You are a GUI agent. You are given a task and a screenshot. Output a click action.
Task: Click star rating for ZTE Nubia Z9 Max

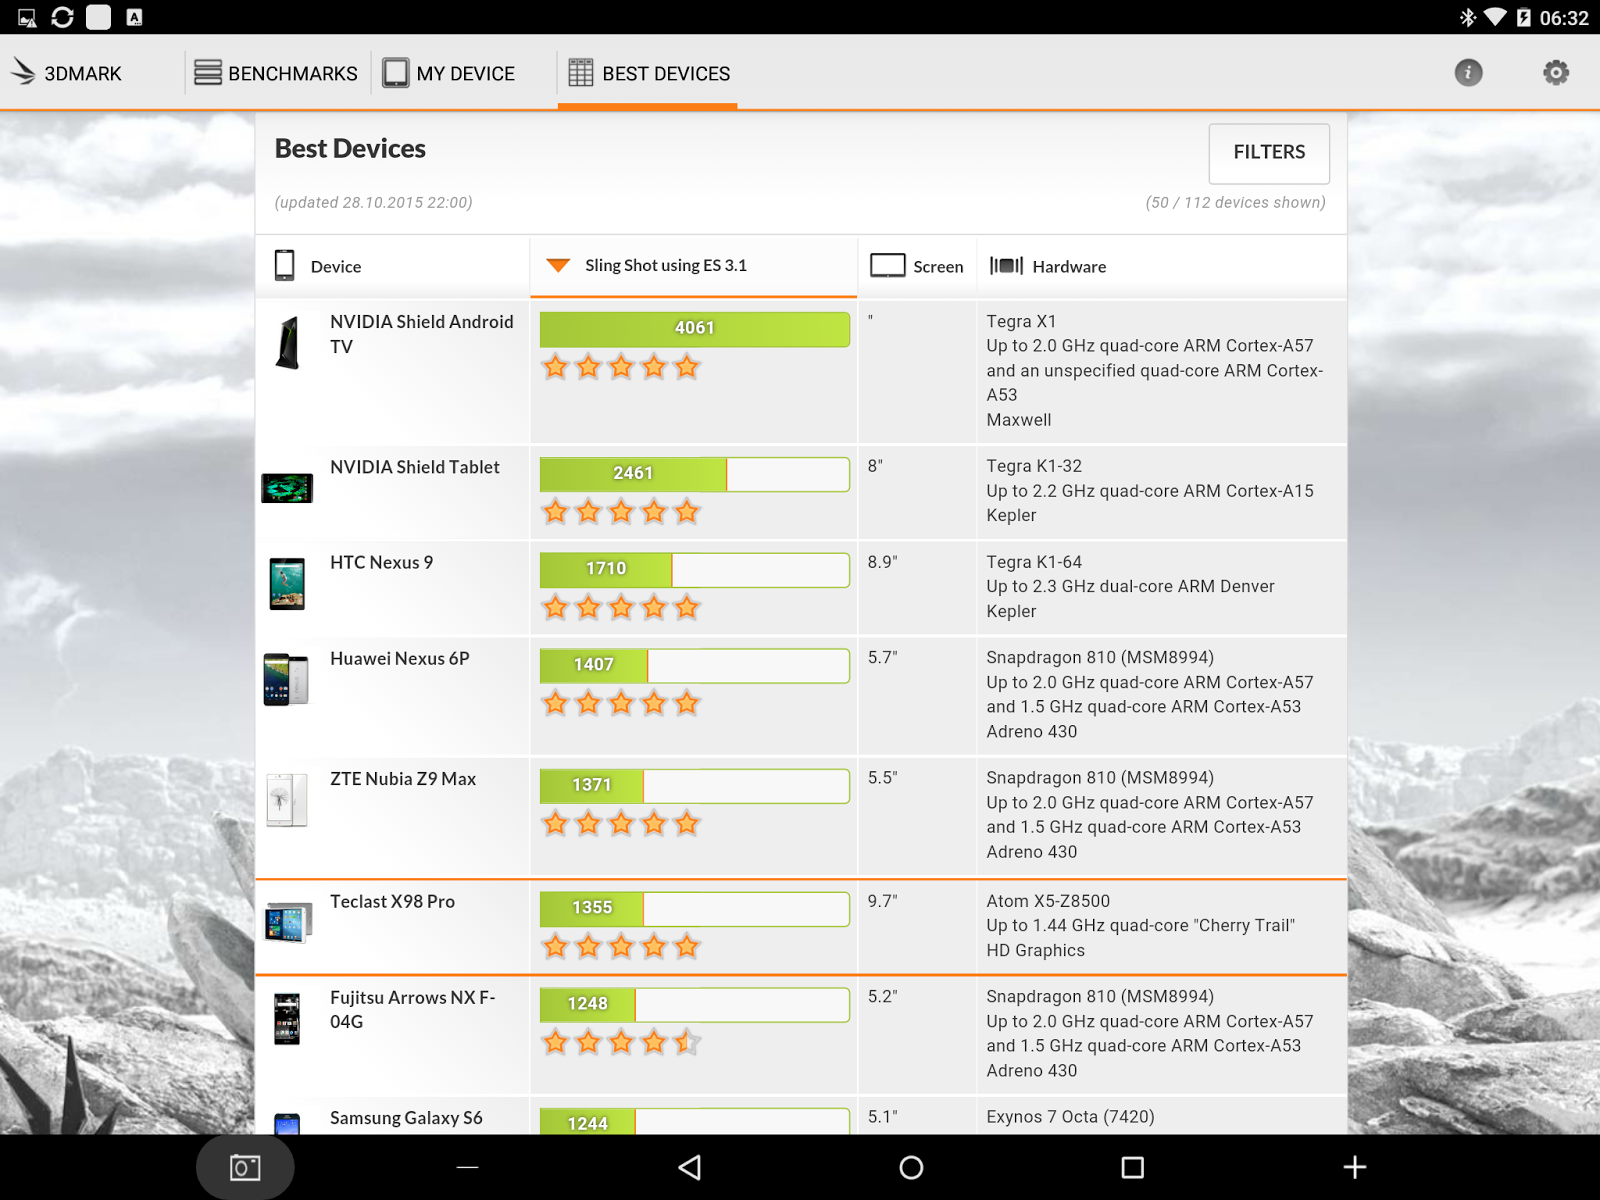point(621,824)
